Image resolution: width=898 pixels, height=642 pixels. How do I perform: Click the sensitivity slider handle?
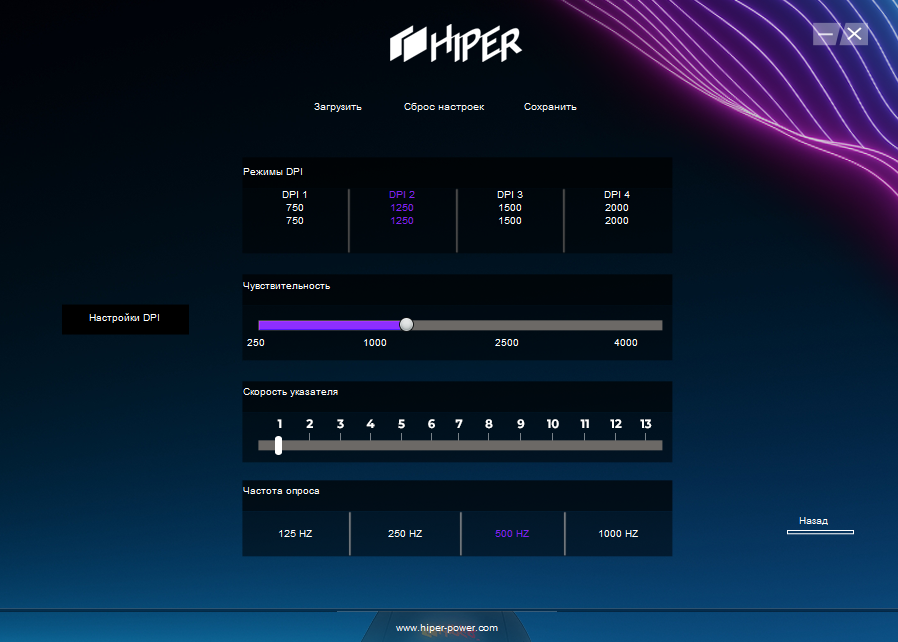tap(406, 325)
